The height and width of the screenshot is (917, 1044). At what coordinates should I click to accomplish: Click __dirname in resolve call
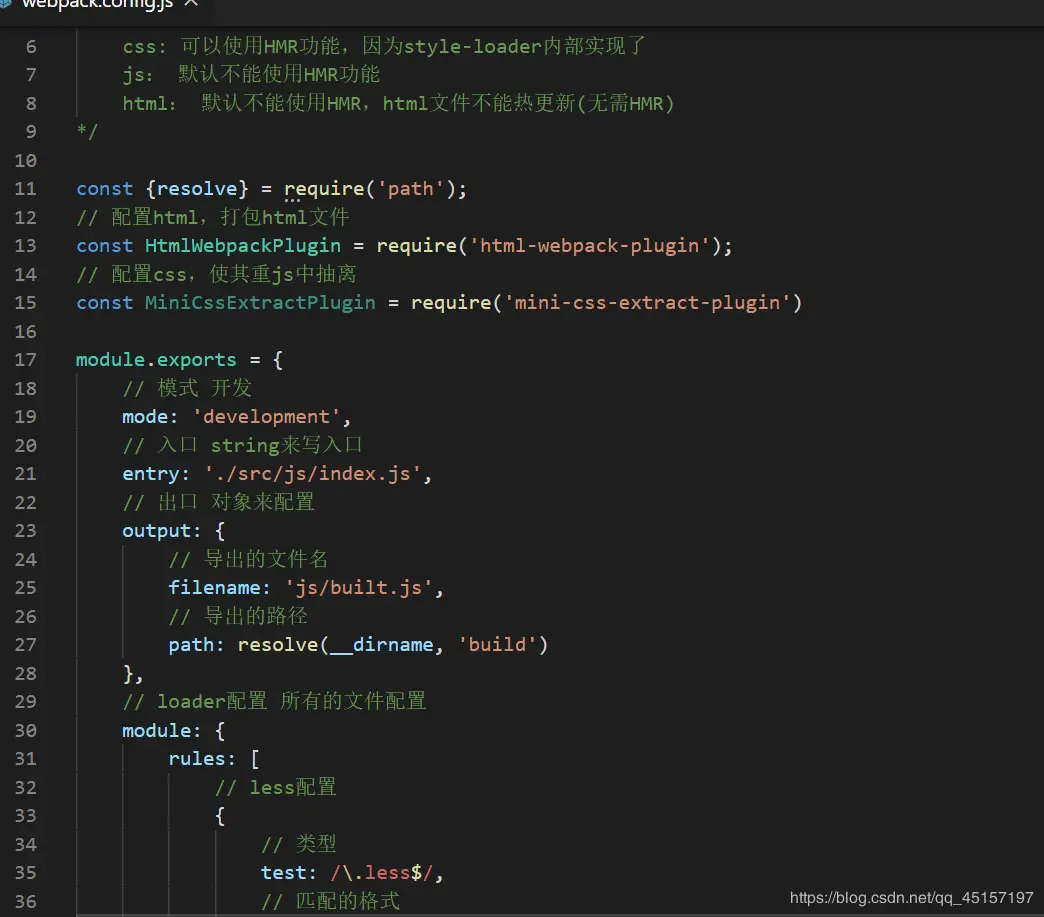382,645
